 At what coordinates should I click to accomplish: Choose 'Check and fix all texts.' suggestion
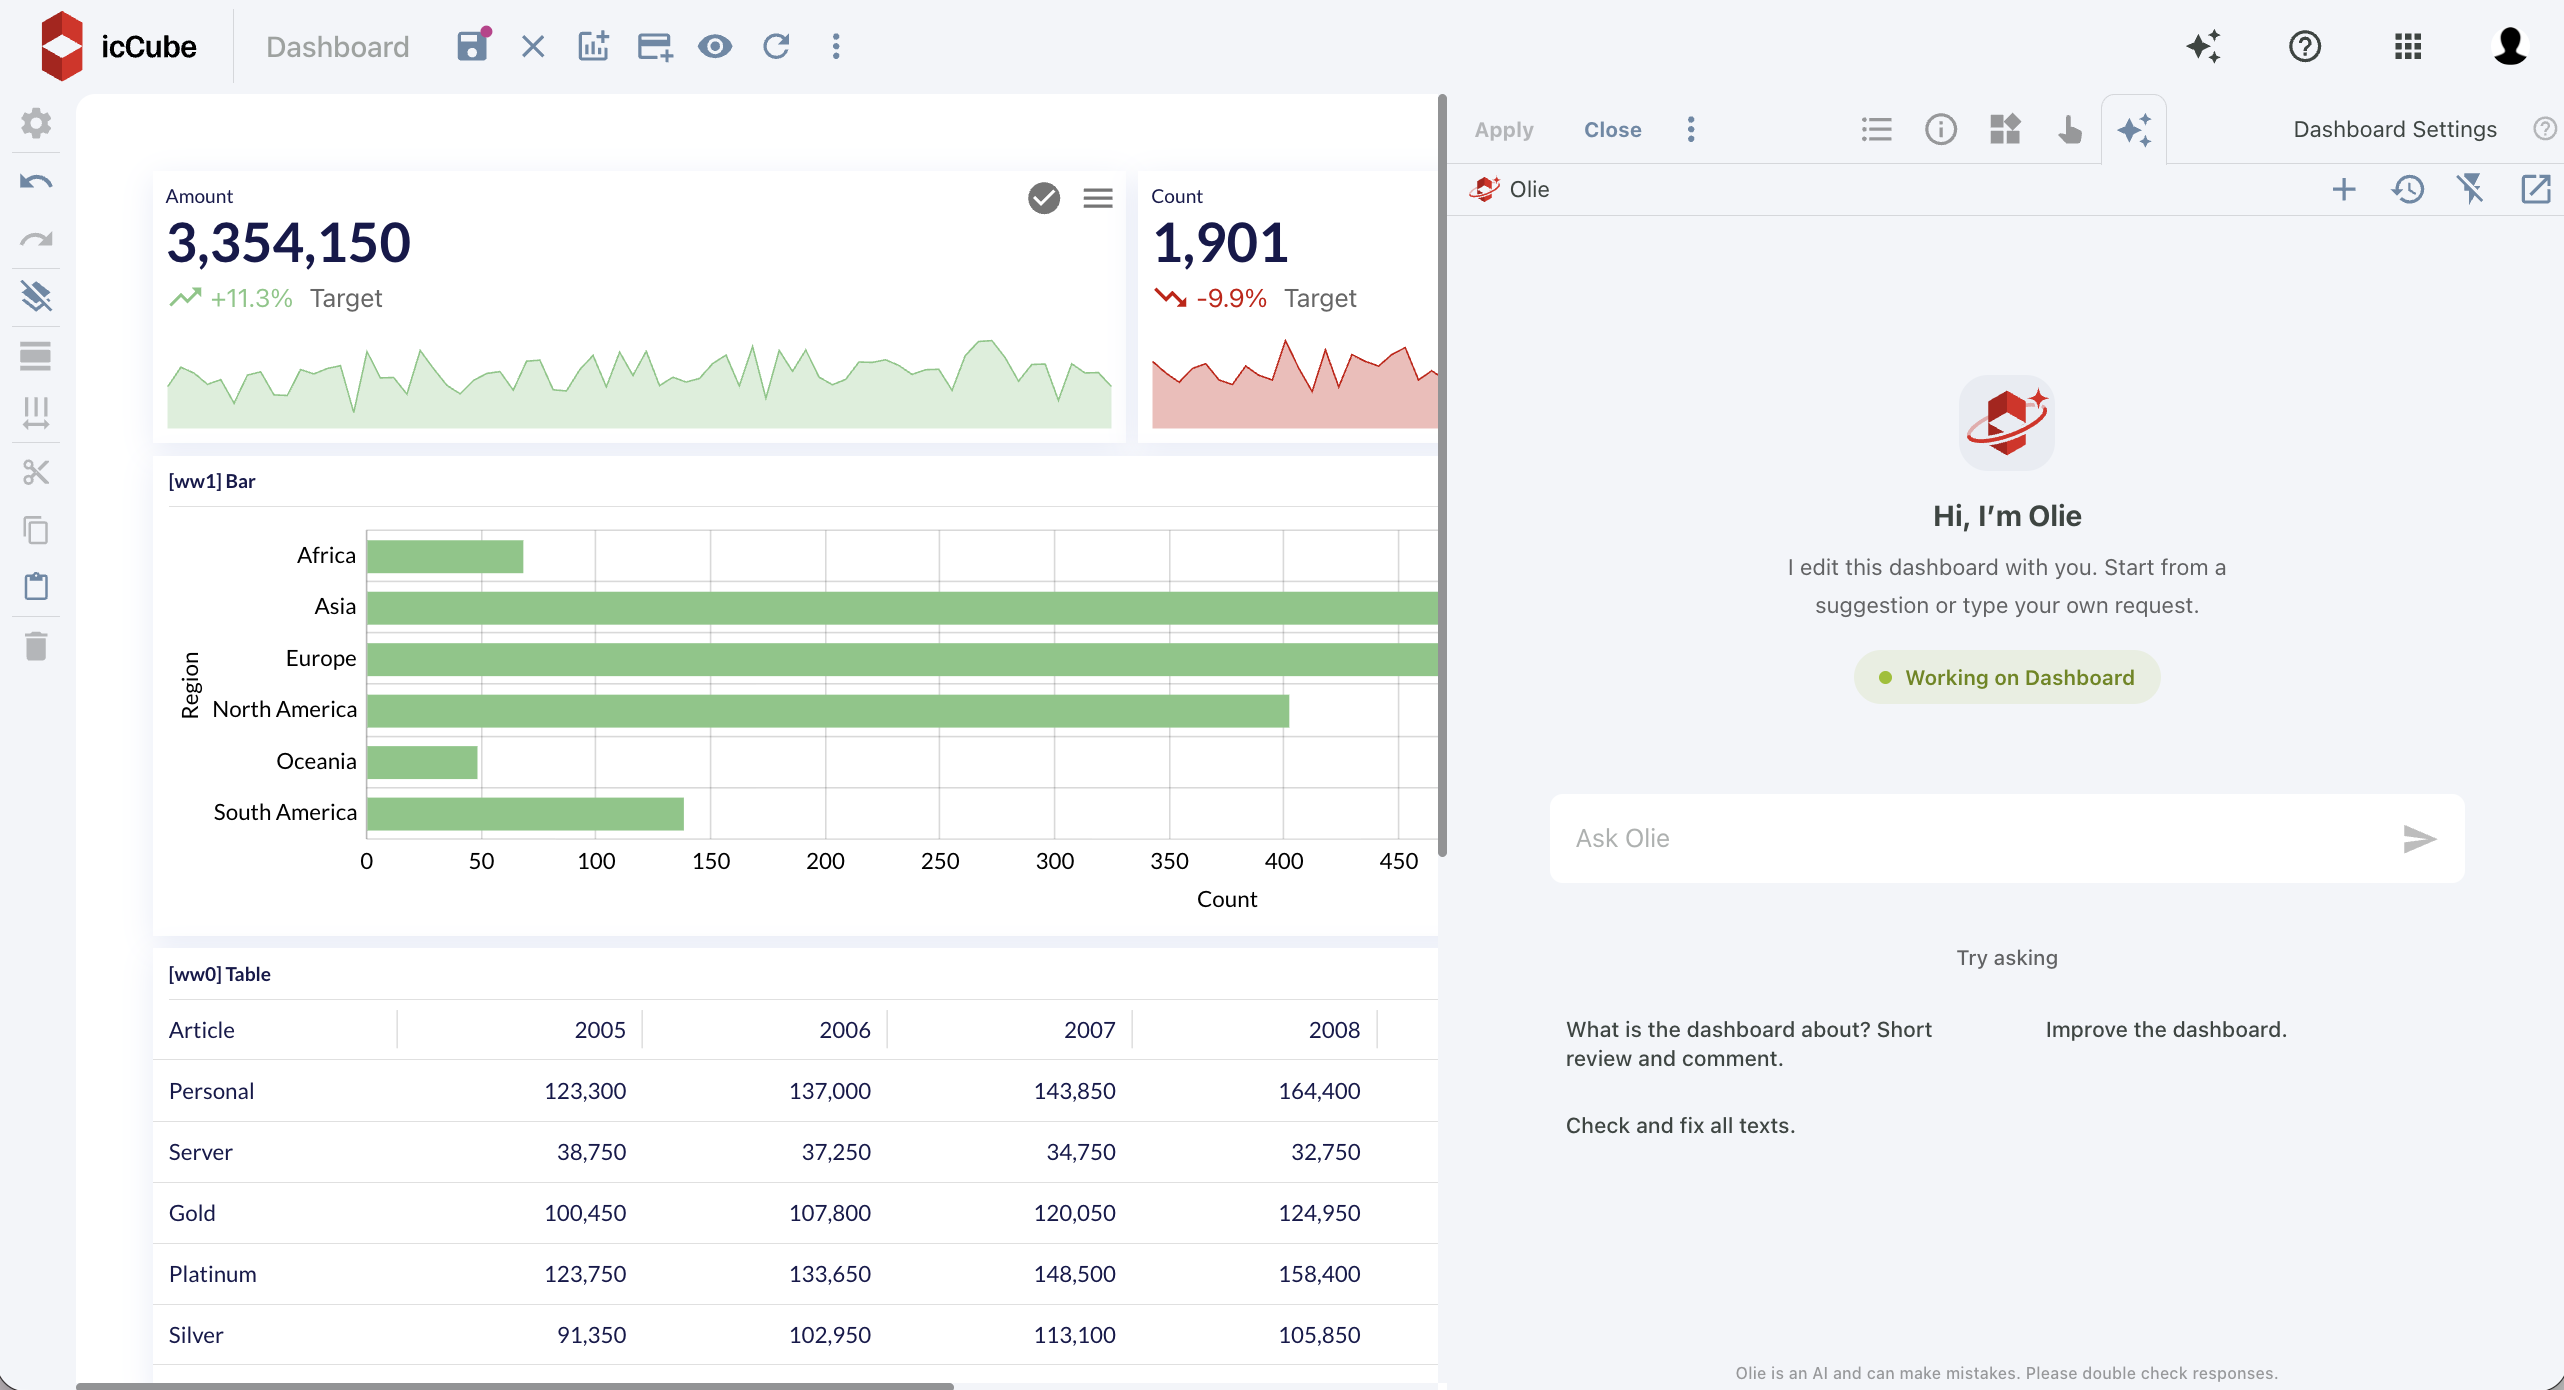pos(1680,1125)
